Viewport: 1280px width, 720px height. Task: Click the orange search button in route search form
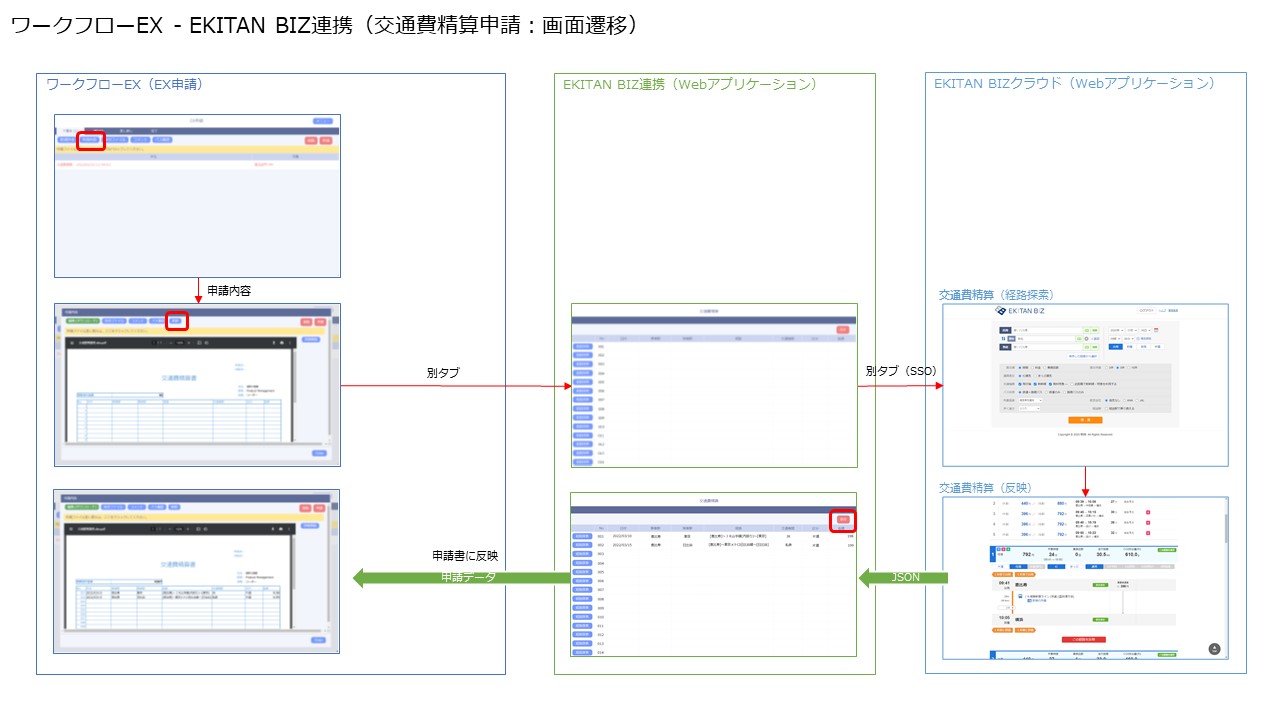(1085, 420)
